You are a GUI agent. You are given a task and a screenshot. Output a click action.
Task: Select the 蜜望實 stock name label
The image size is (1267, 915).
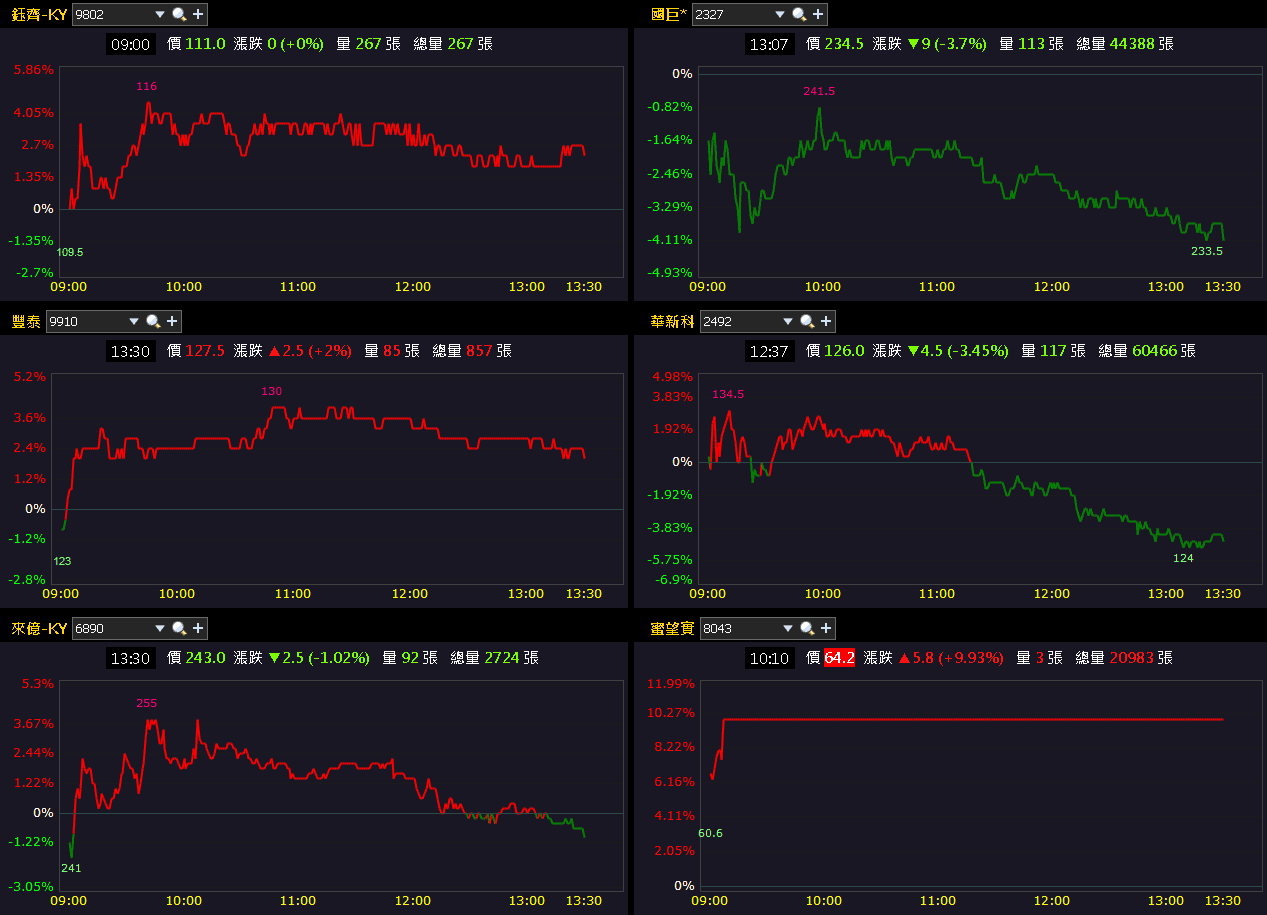point(672,628)
